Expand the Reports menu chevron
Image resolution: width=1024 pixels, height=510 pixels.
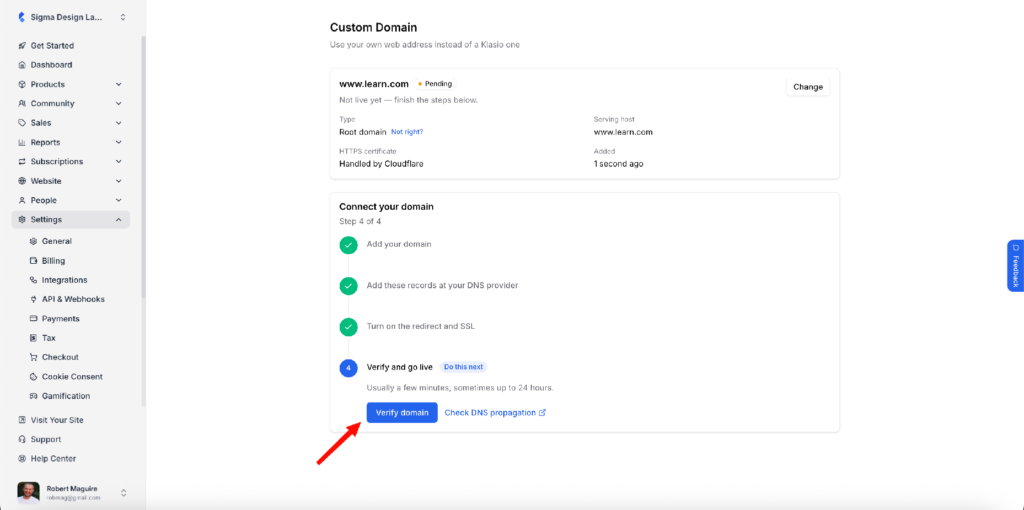point(118,142)
